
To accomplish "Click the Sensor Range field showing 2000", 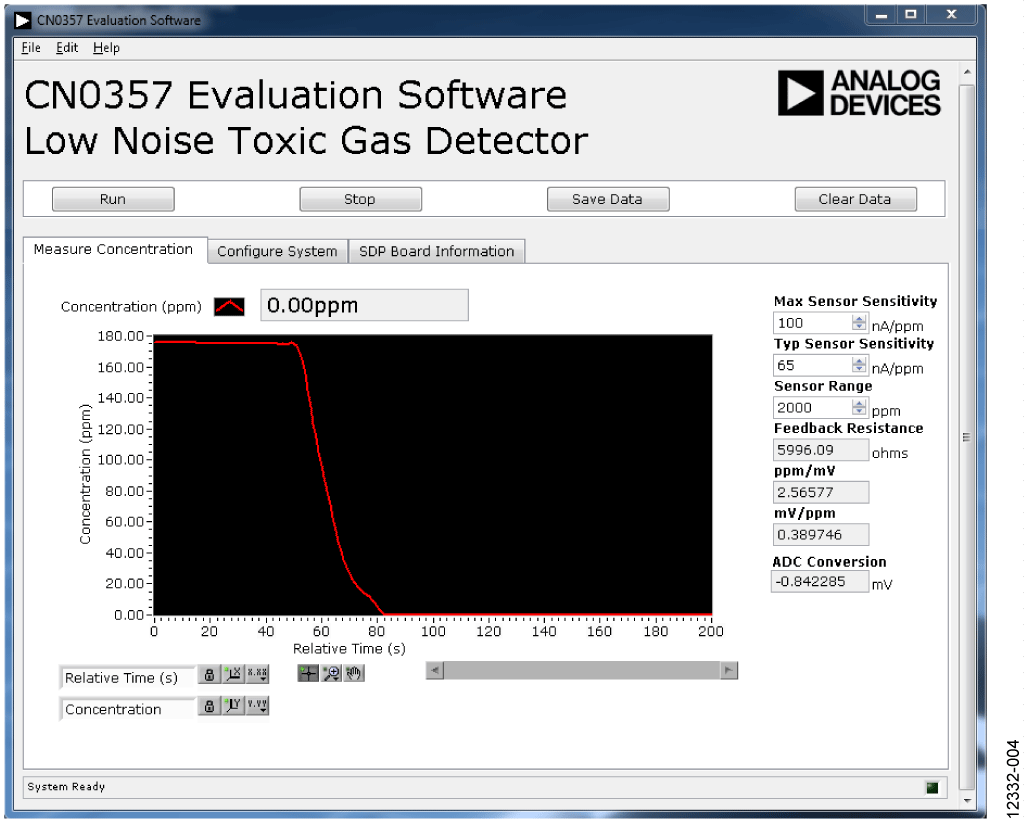I will (x=812, y=408).
